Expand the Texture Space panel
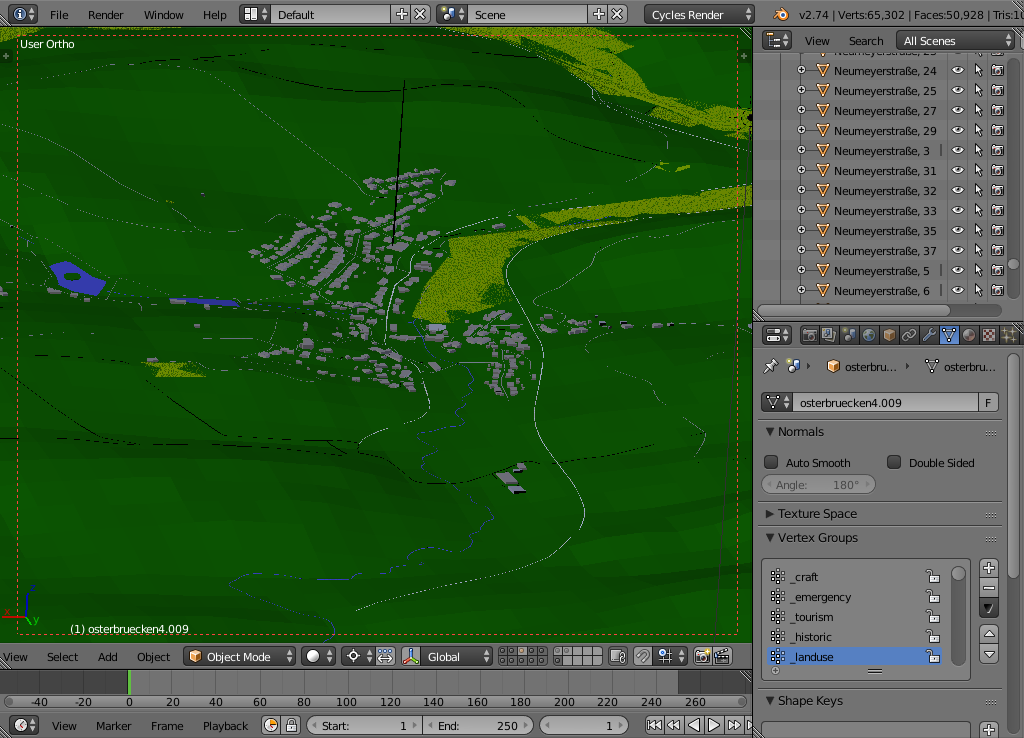1024x738 pixels. coord(817,514)
